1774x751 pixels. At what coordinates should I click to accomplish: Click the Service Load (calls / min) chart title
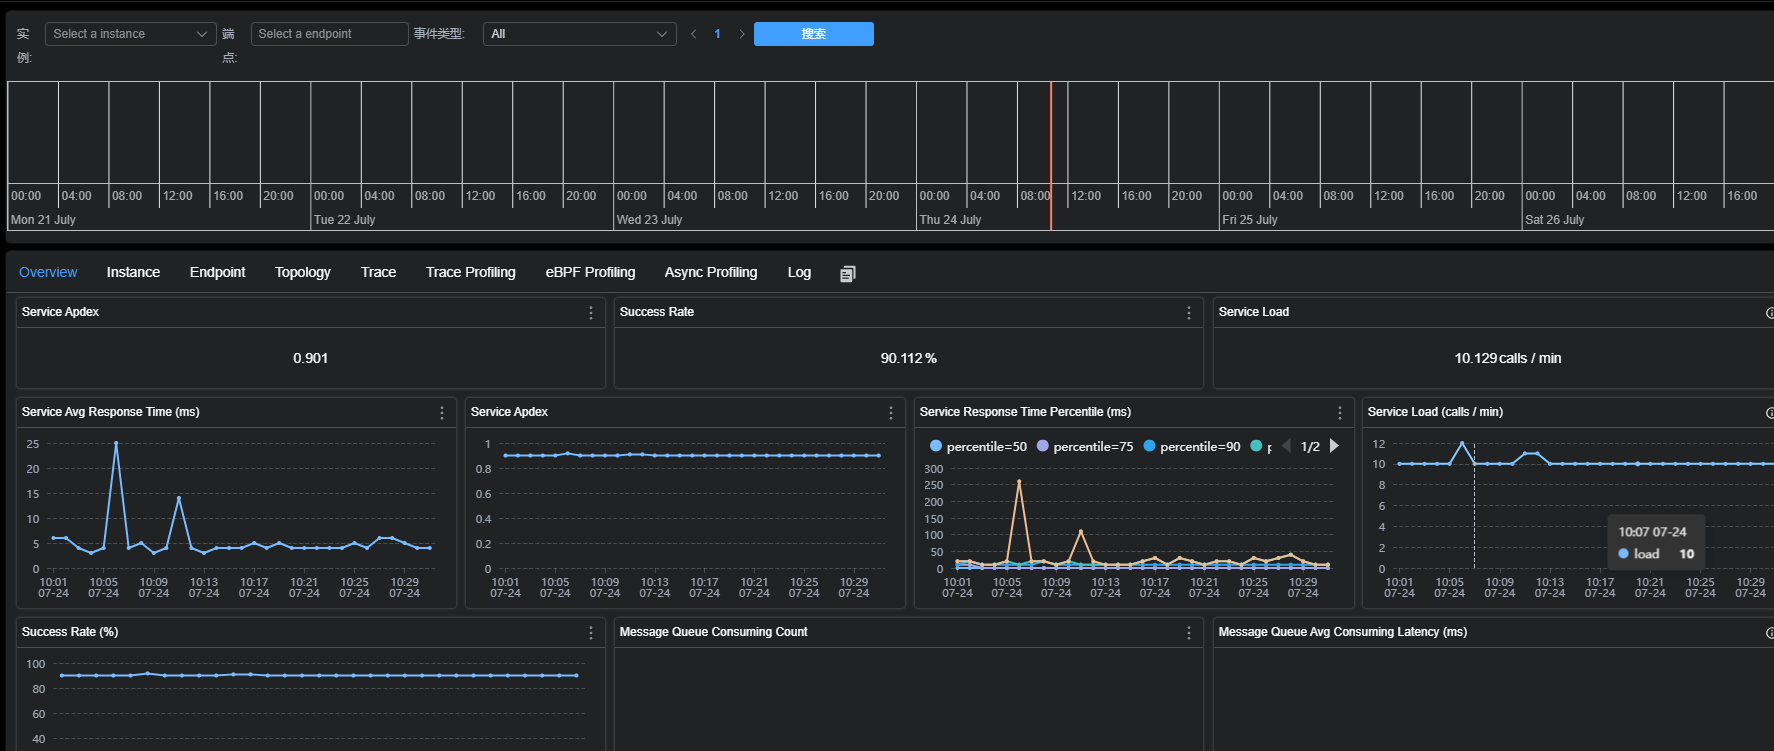(1435, 412)
